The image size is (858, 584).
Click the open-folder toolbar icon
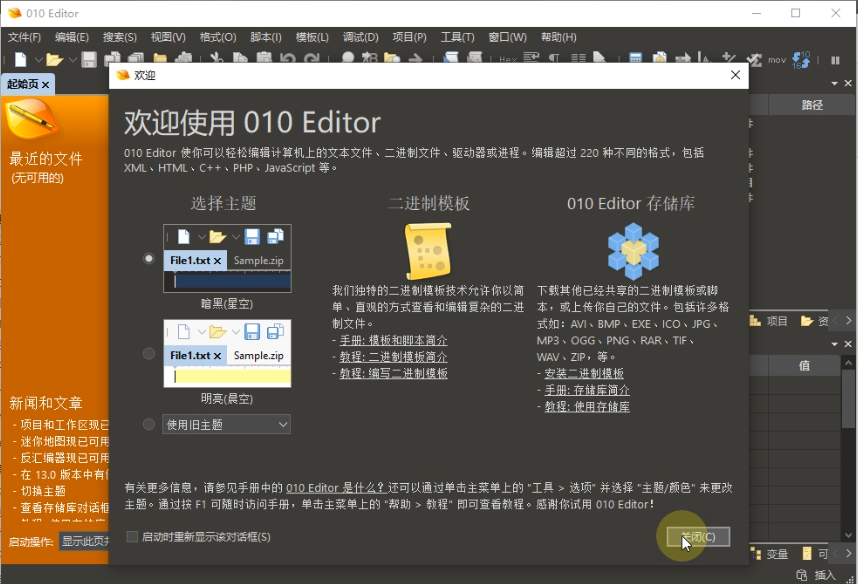pos(54,59)
